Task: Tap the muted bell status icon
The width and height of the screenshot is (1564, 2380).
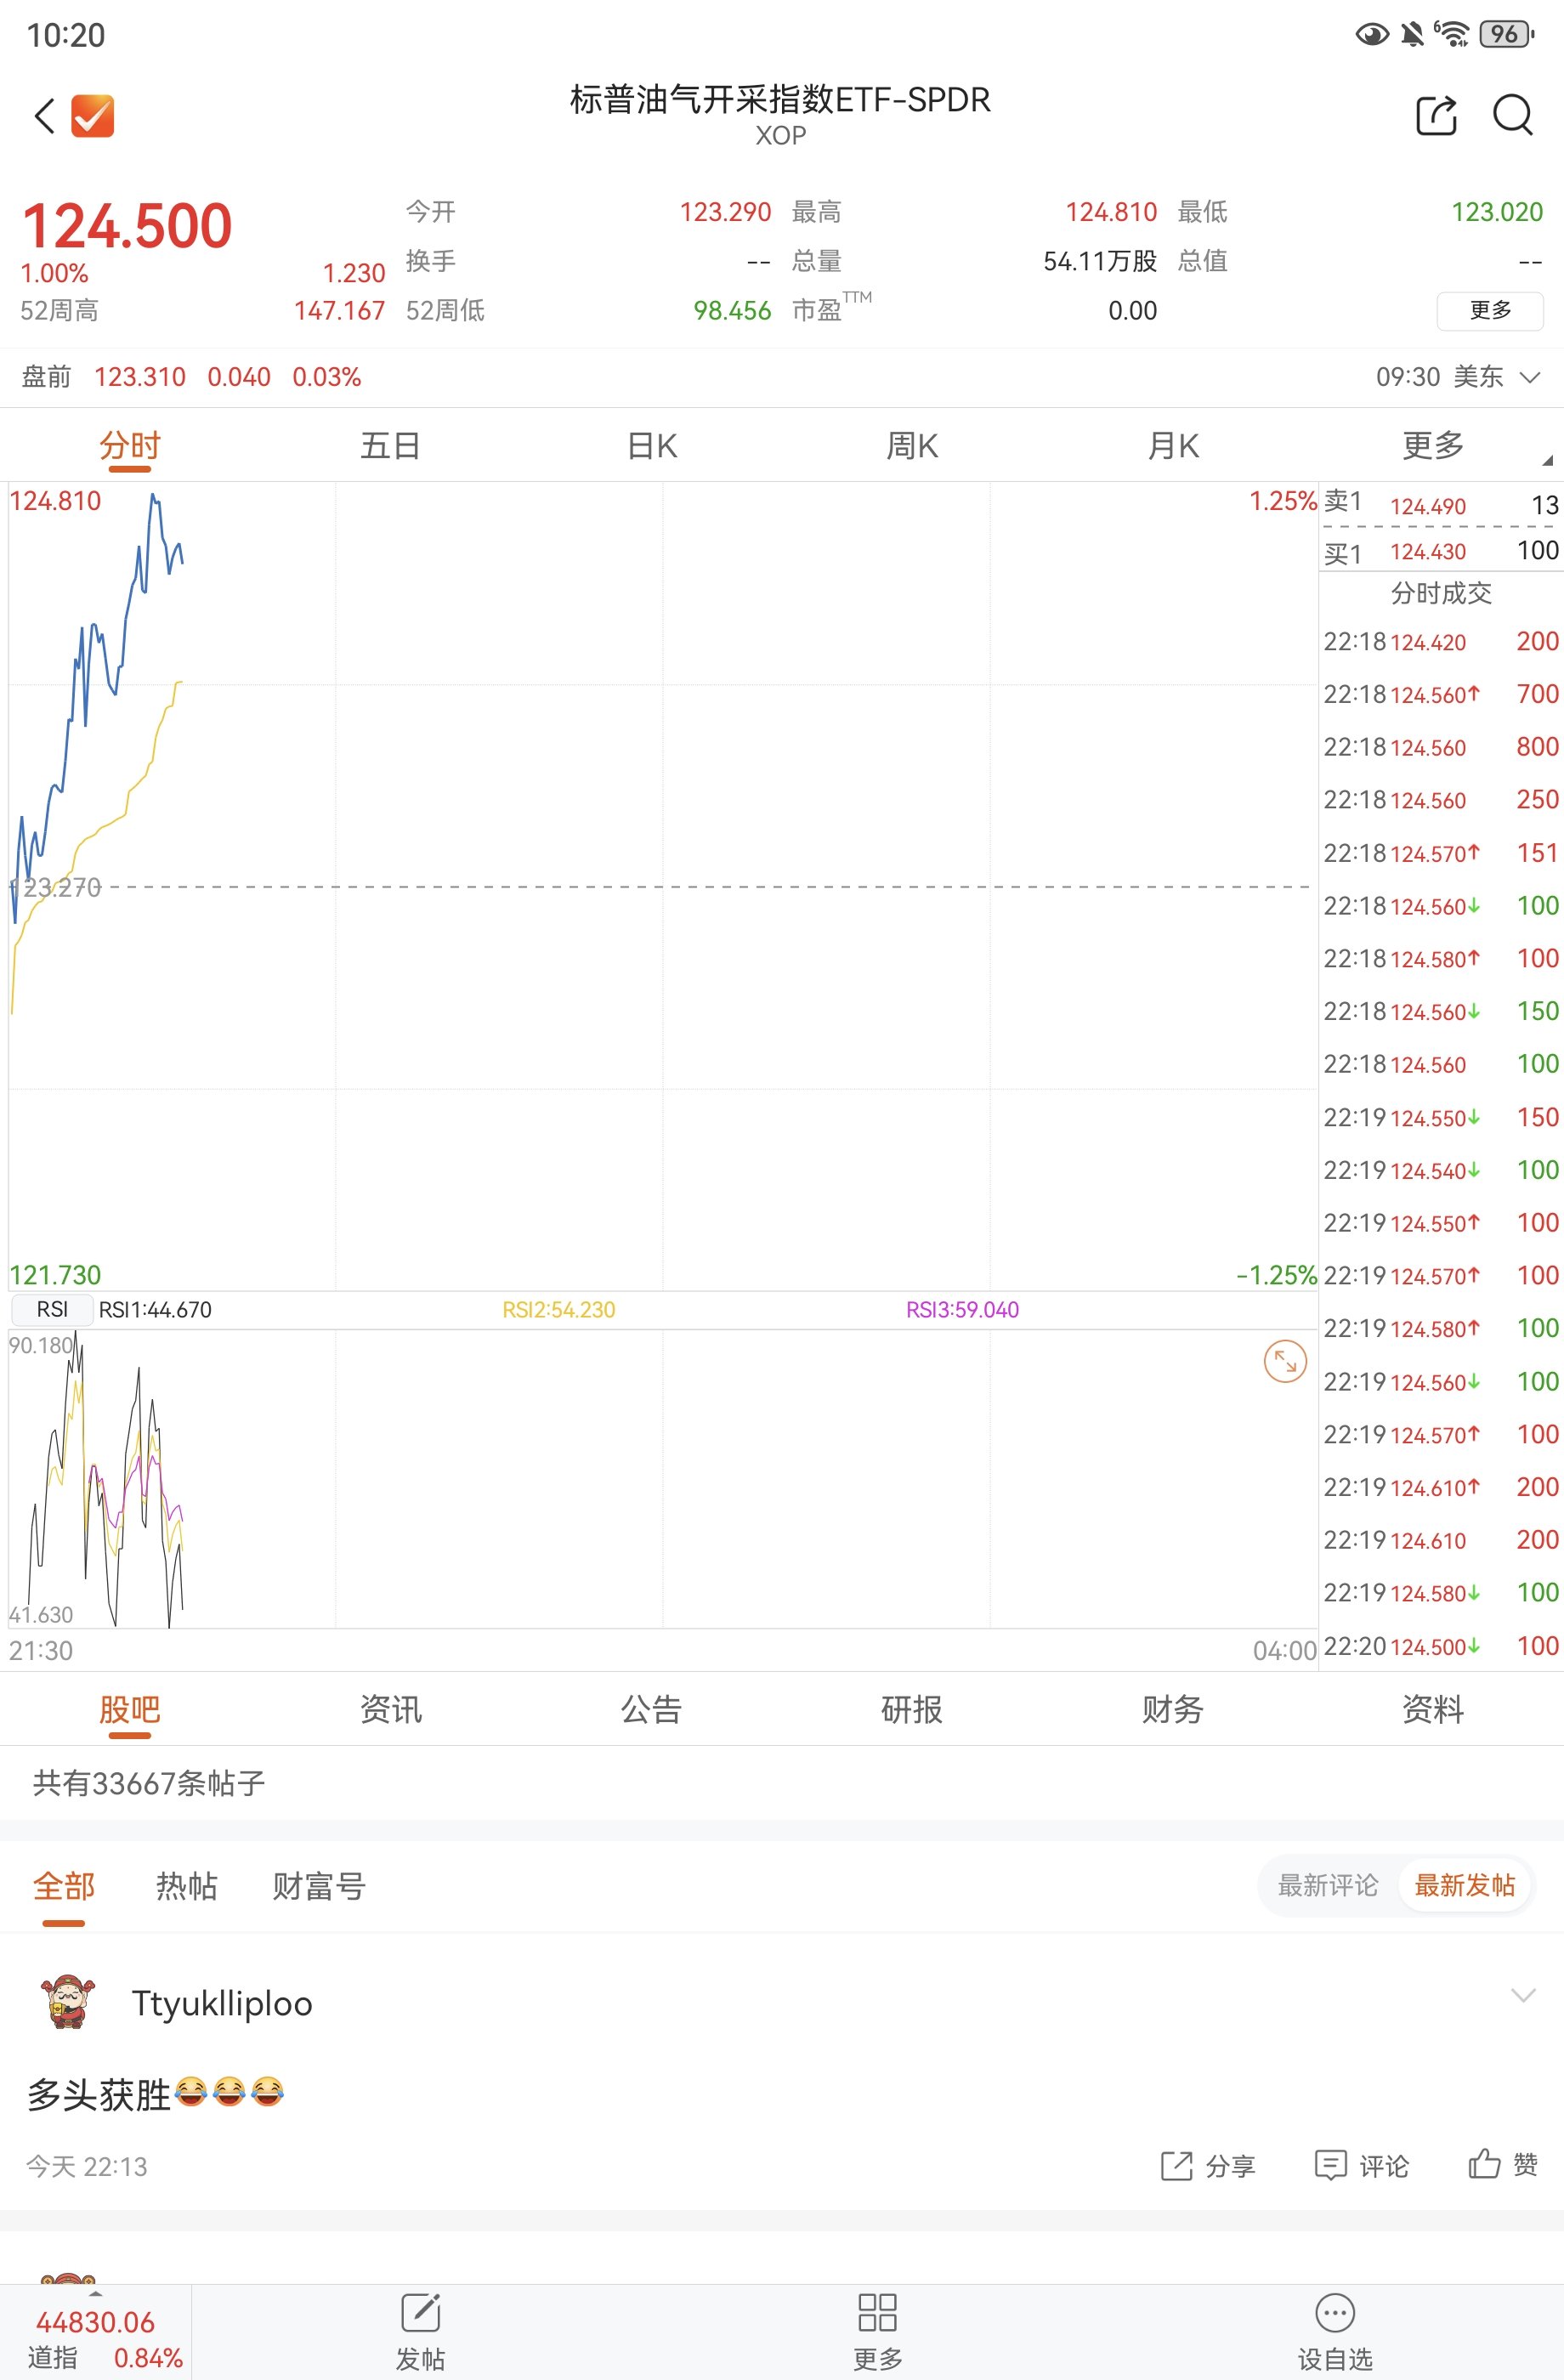Action: click(1412, 35)
